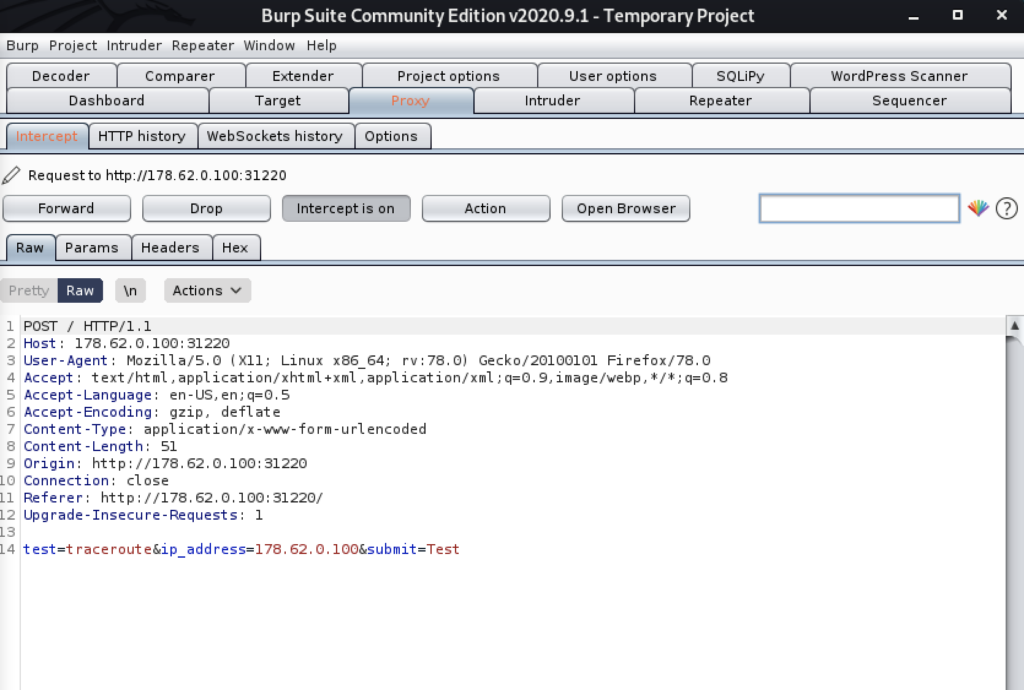Open the proxy Options sub-tab
This screenshot has width=1024, height=690.
point(391,136)
